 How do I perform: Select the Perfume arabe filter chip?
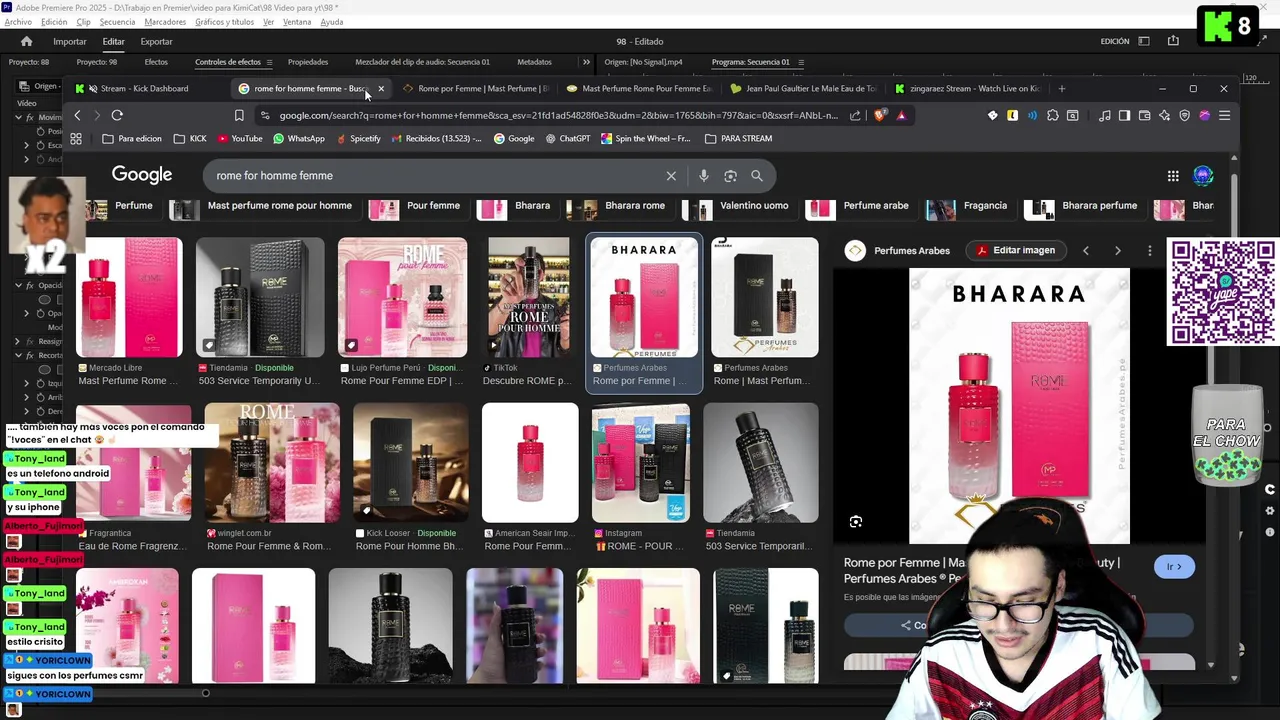click(x=863, y=206)
